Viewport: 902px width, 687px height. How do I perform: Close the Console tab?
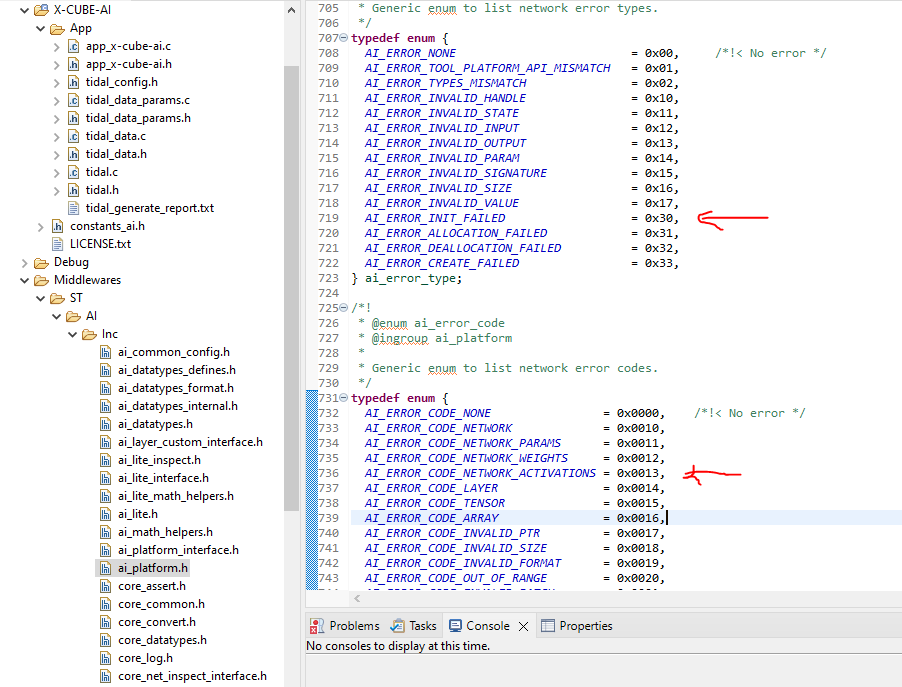pyautogui.click(x=523, y=626)
